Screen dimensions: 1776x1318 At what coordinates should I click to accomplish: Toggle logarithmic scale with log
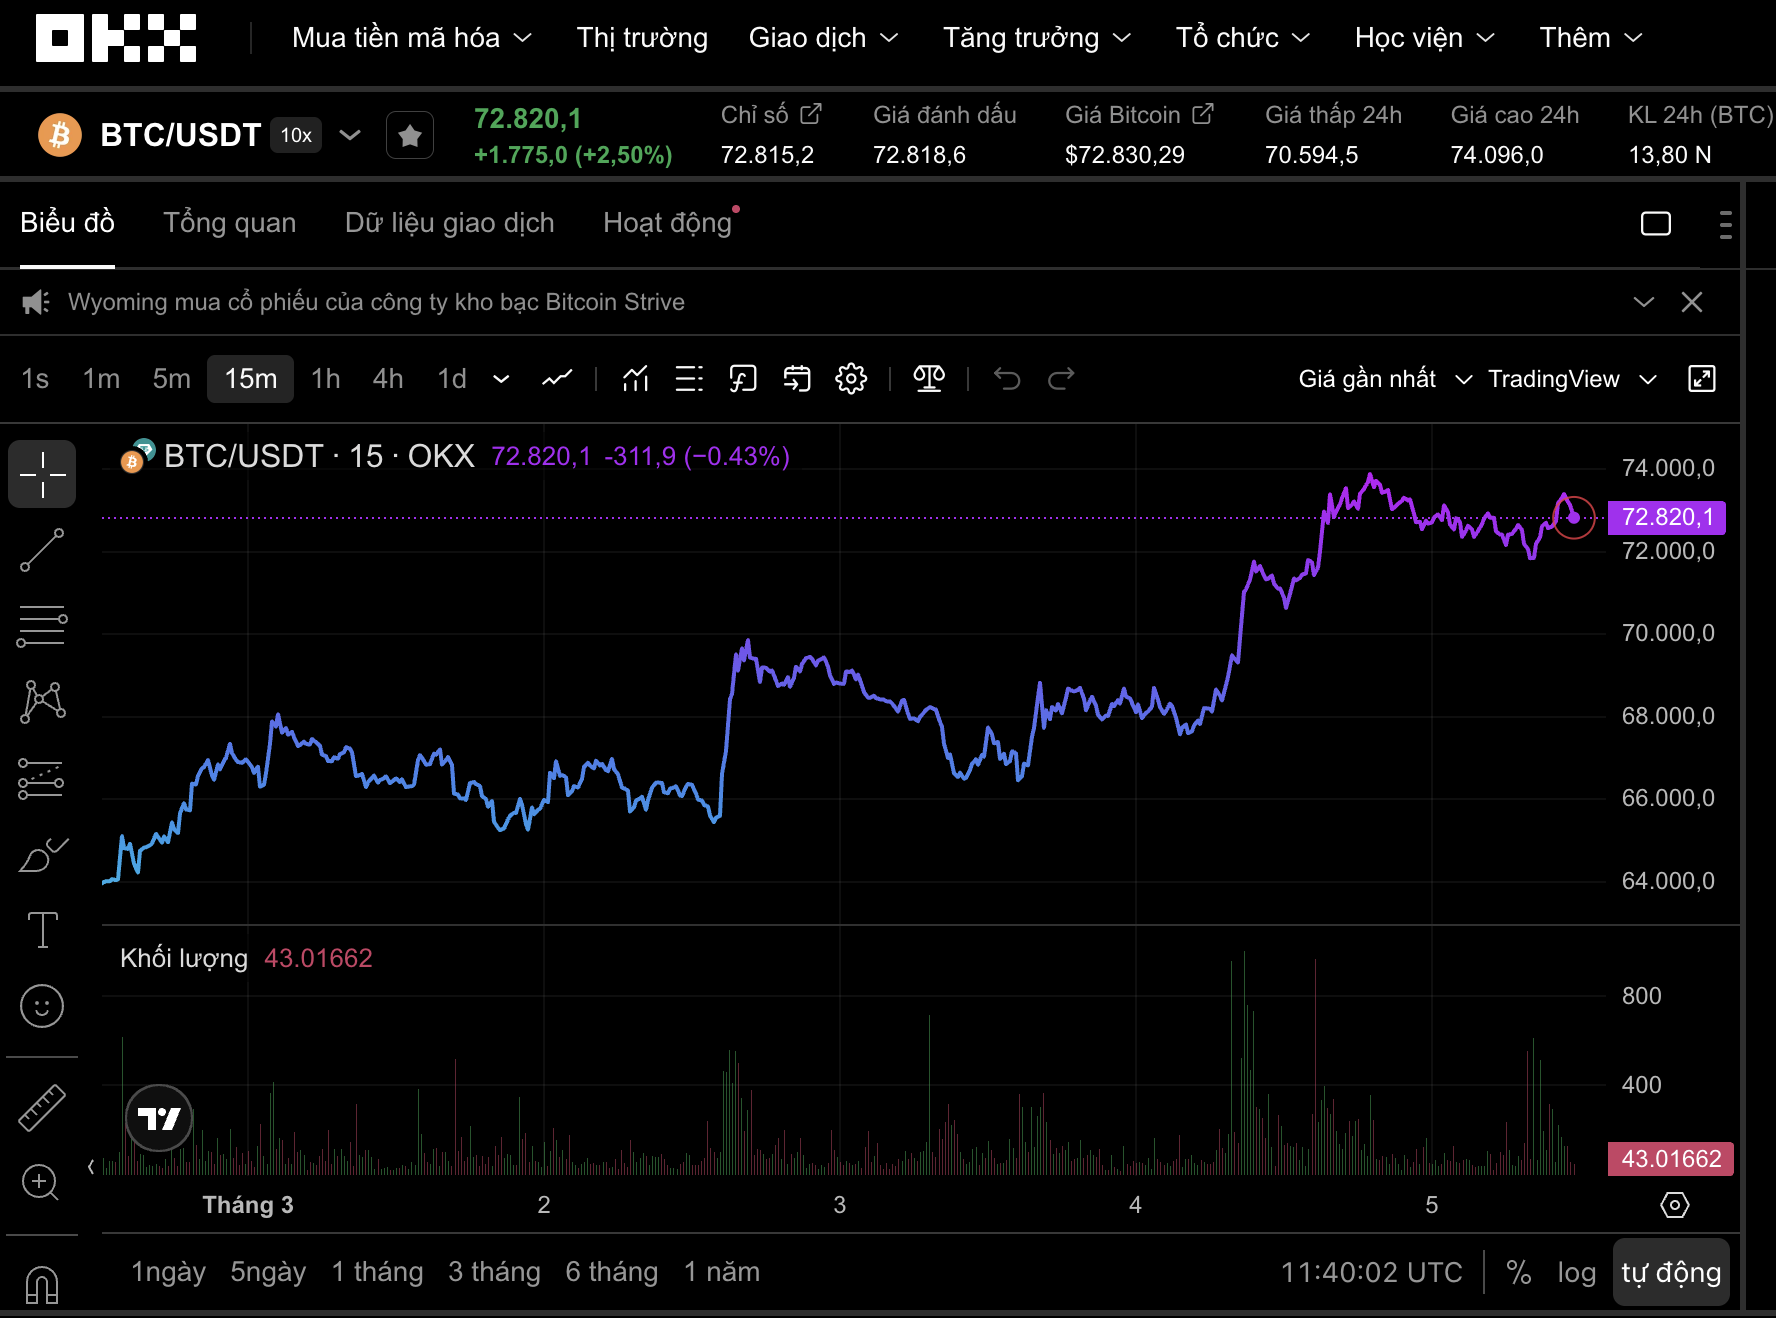(1576, 1272)
